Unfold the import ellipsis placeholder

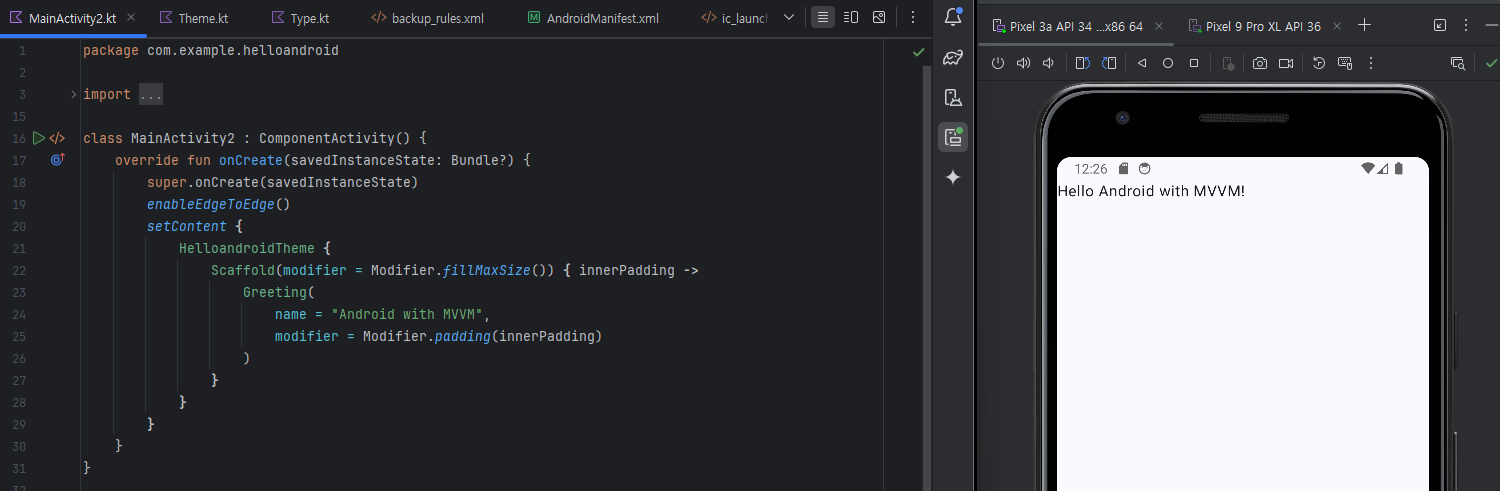[150, 95]
